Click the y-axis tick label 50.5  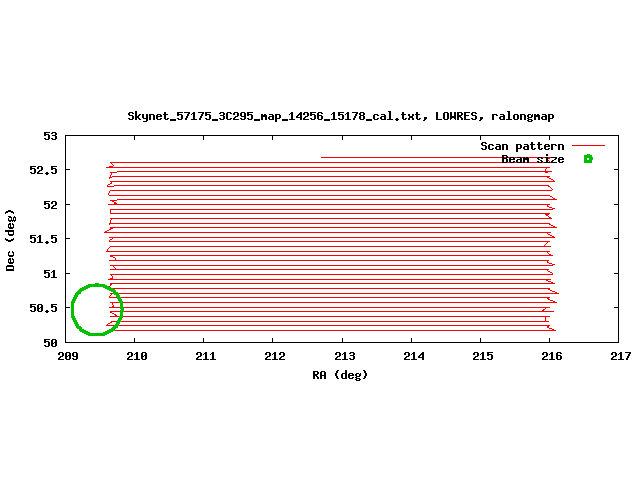pos(44,308)
